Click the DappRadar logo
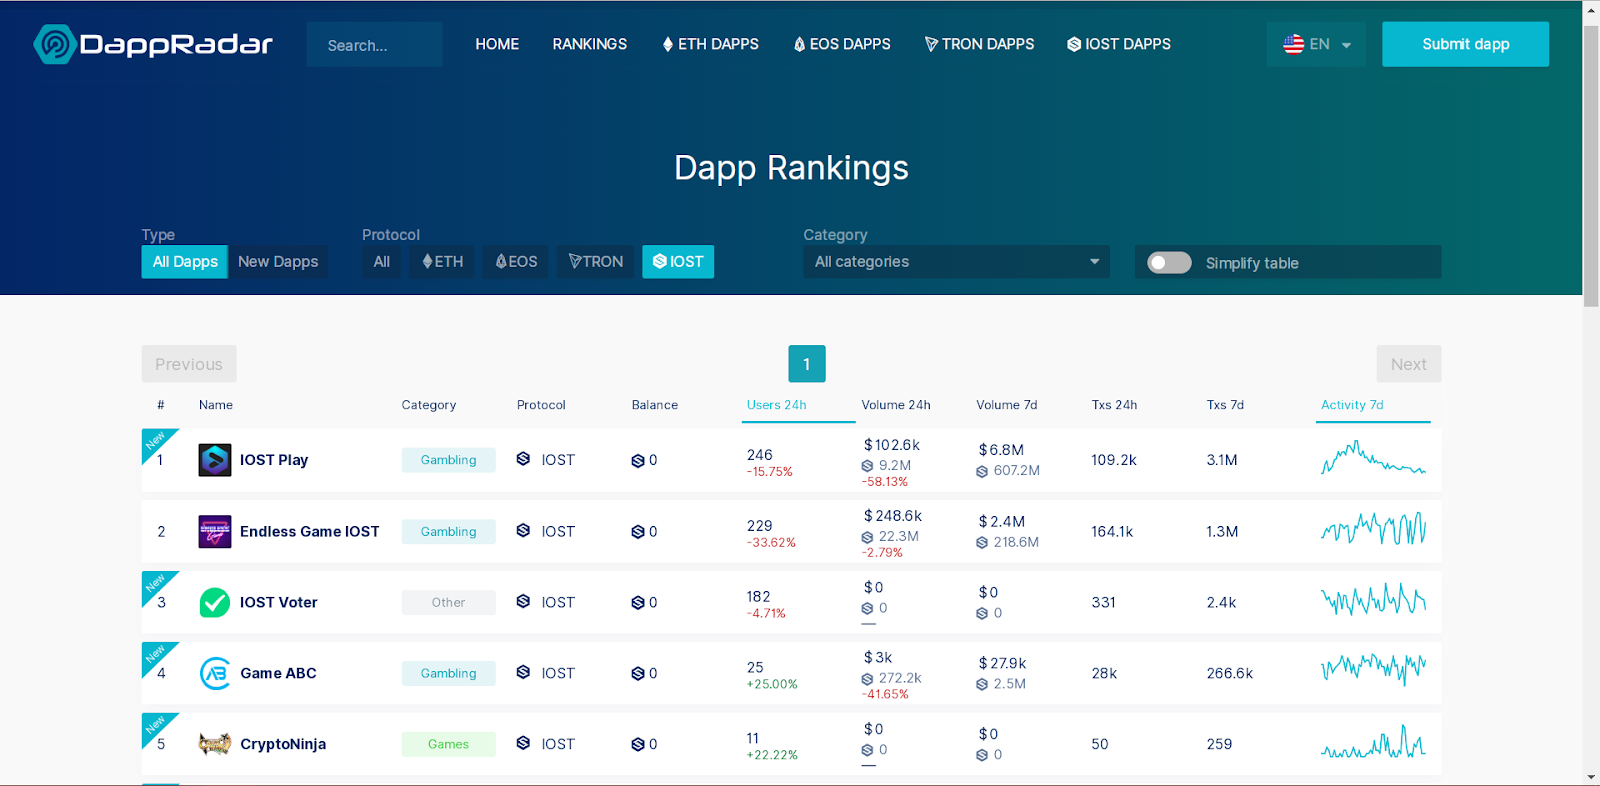The height and width of the screenshot is (786, 1600). pos(153,44)
